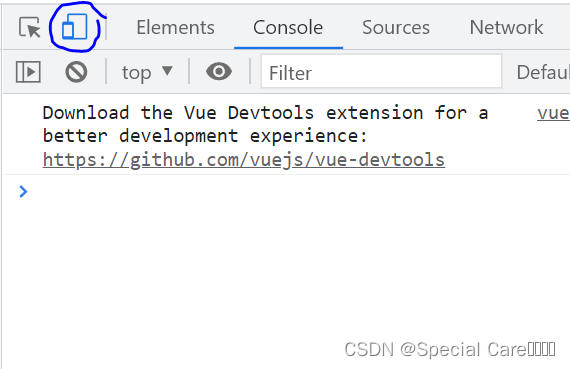Create live expression using the eye icon

[219, 71]
